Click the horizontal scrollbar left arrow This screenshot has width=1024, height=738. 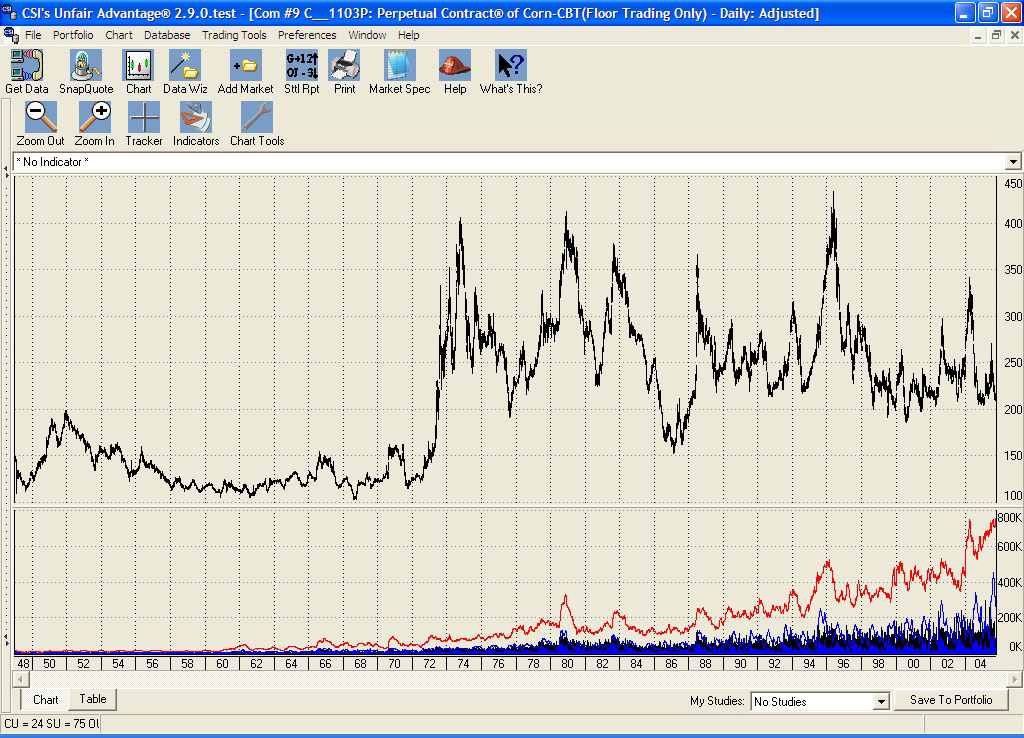point(20,680)
